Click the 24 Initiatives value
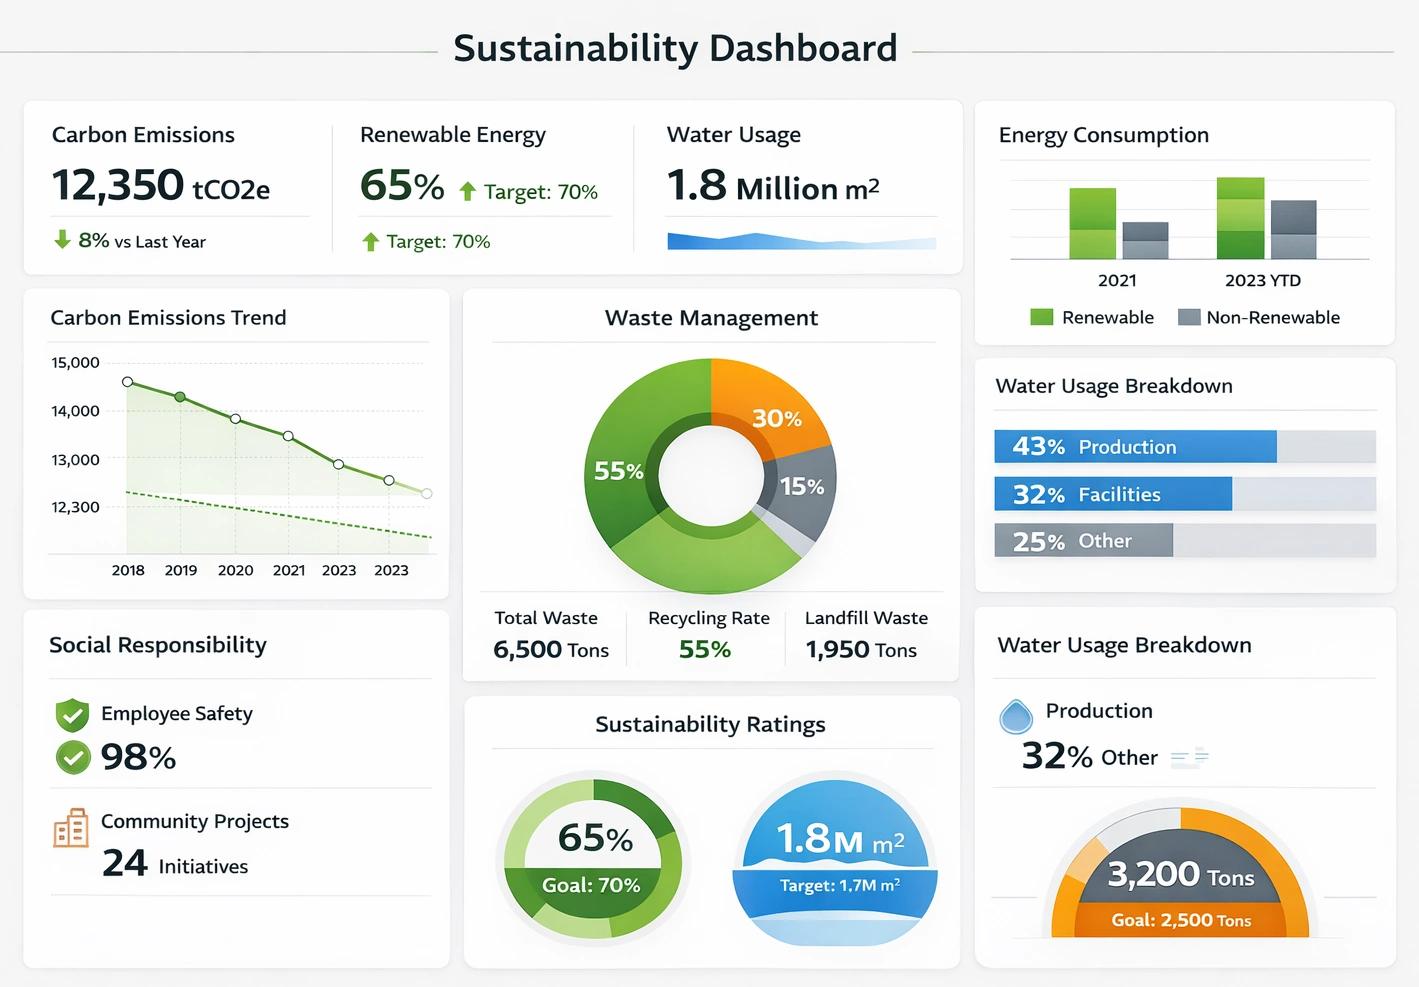This screenshot has width=1419, height=987. (x=175, y=863)
